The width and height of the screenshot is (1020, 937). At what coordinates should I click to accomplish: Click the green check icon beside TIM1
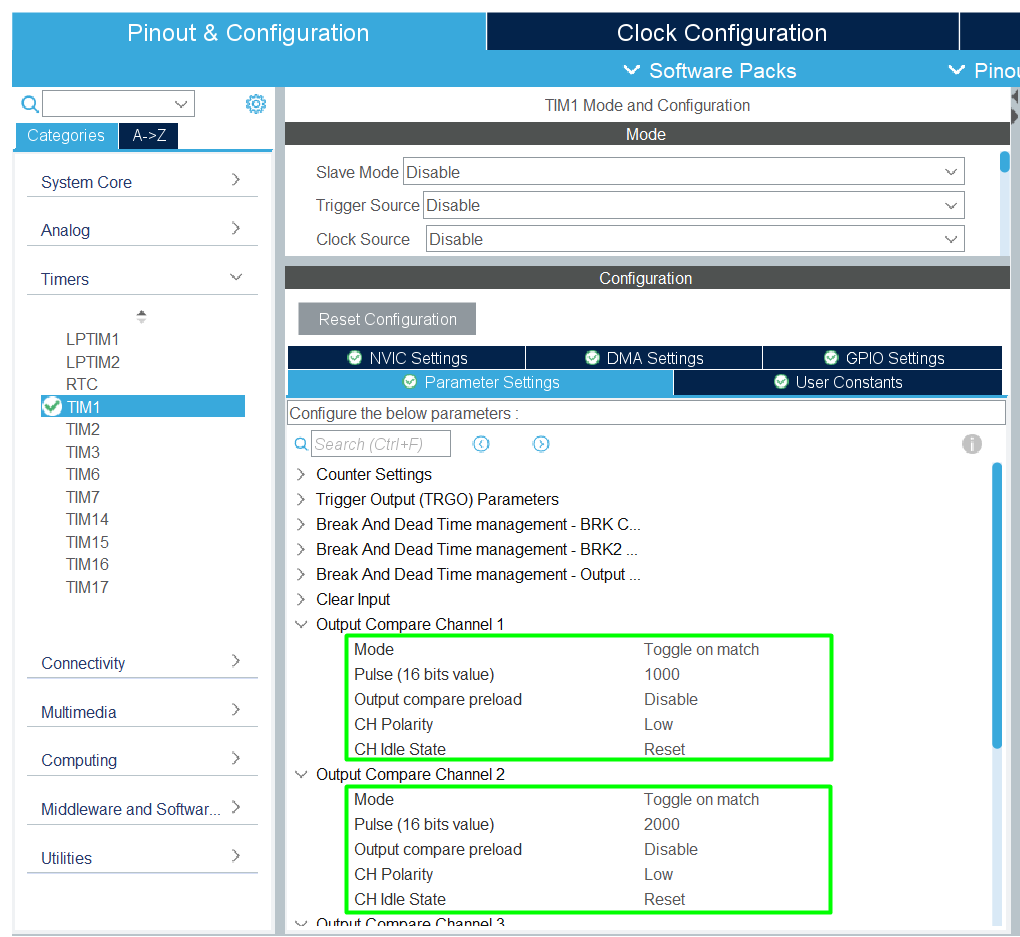(52, 406)
